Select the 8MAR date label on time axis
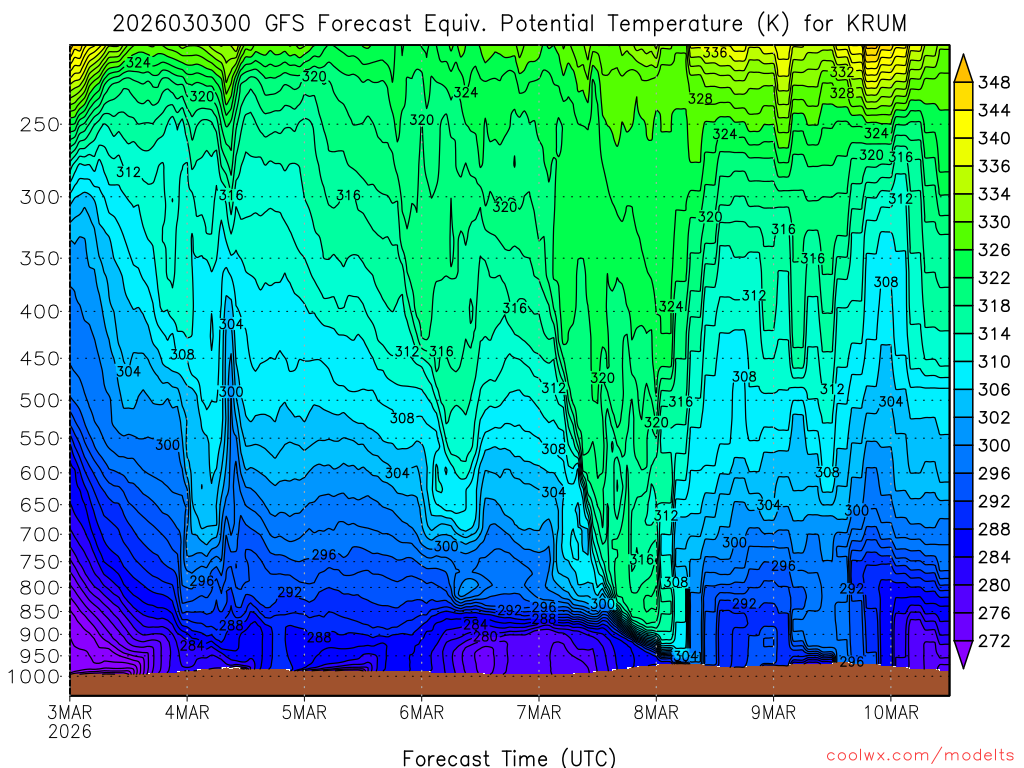This screenshot has width=1024, height=768. coord(656,712)
